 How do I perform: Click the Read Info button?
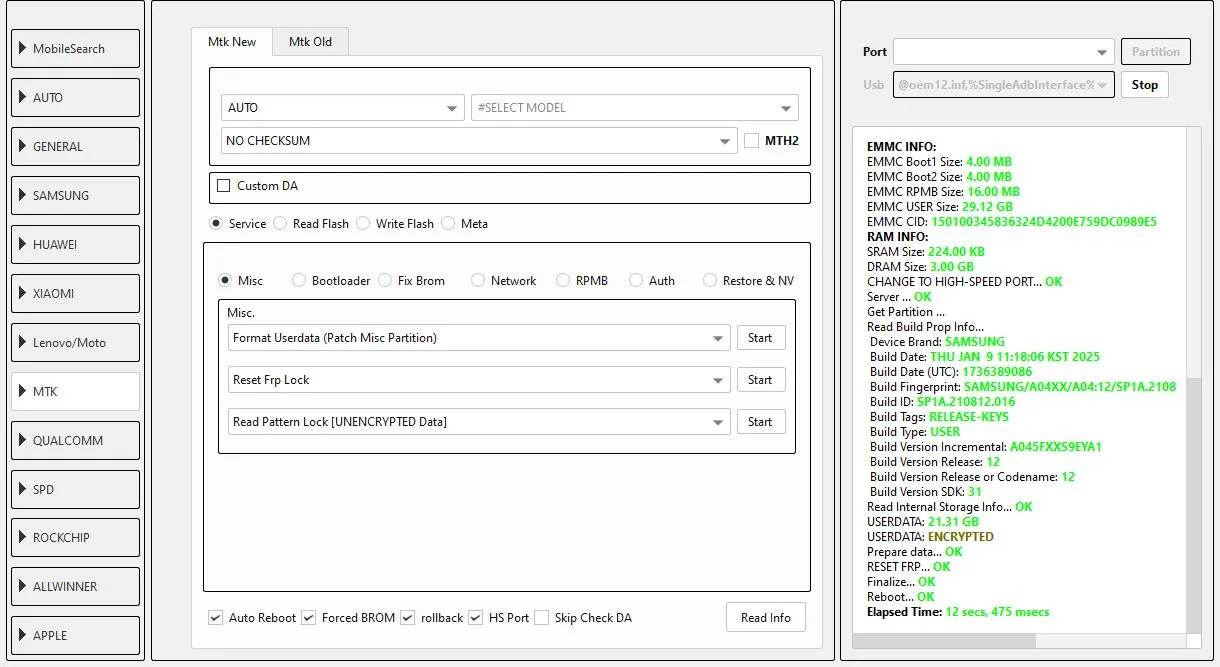(x=765, y=618)
